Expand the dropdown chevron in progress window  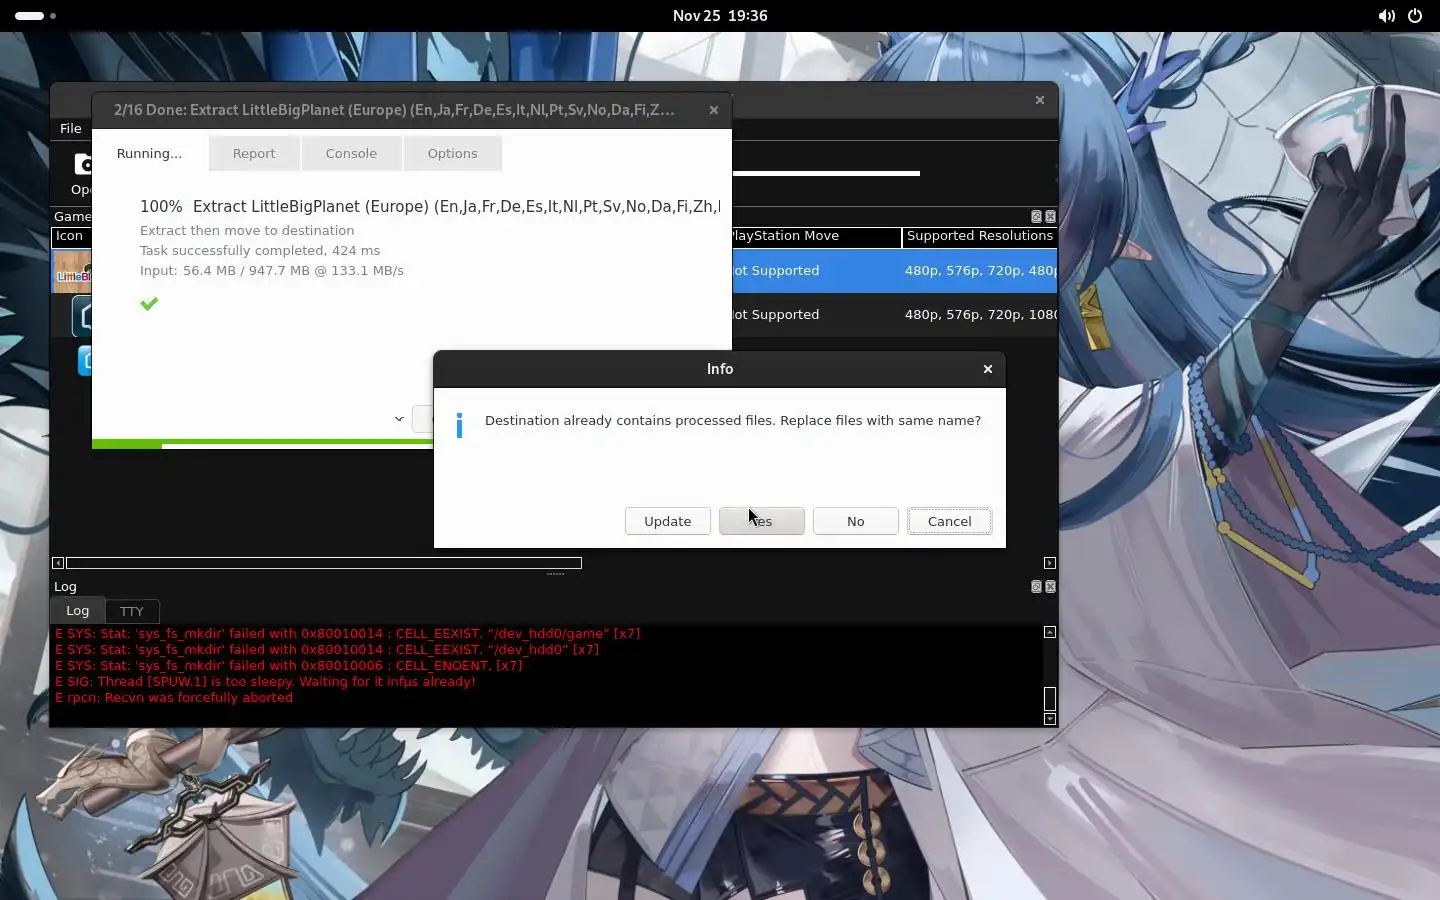(399, 419)
